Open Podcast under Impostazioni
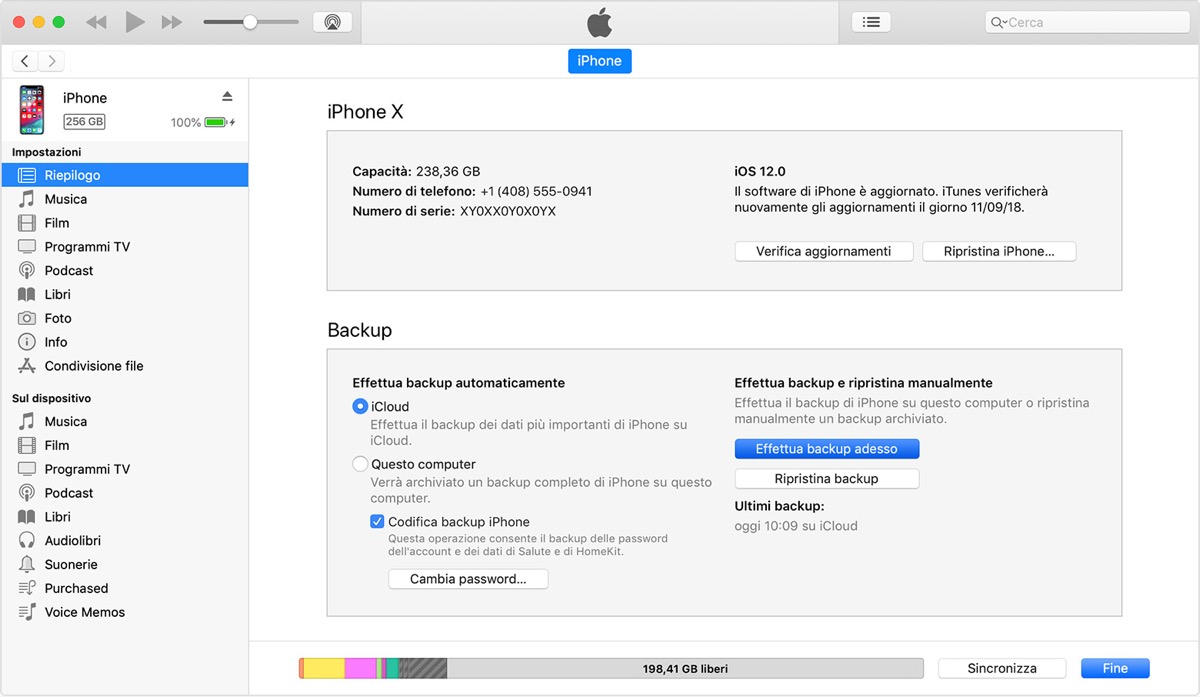The width and height of the screenshot is (1200, 697). (x=68, y=270)
